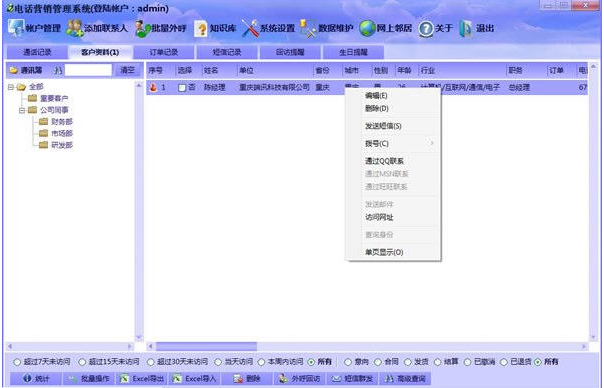
Task: Select 当天访问 radio button
Action: point(218,362)
